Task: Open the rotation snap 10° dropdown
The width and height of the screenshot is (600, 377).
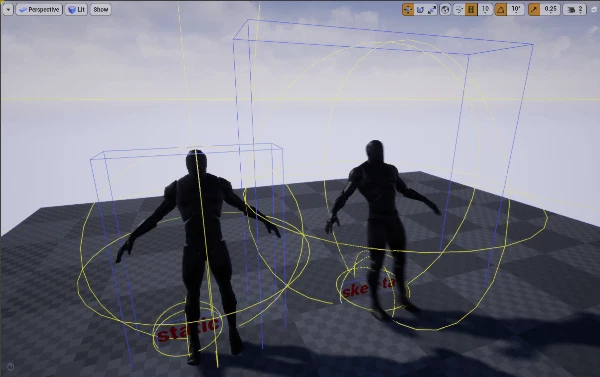Action: point(516,10)
